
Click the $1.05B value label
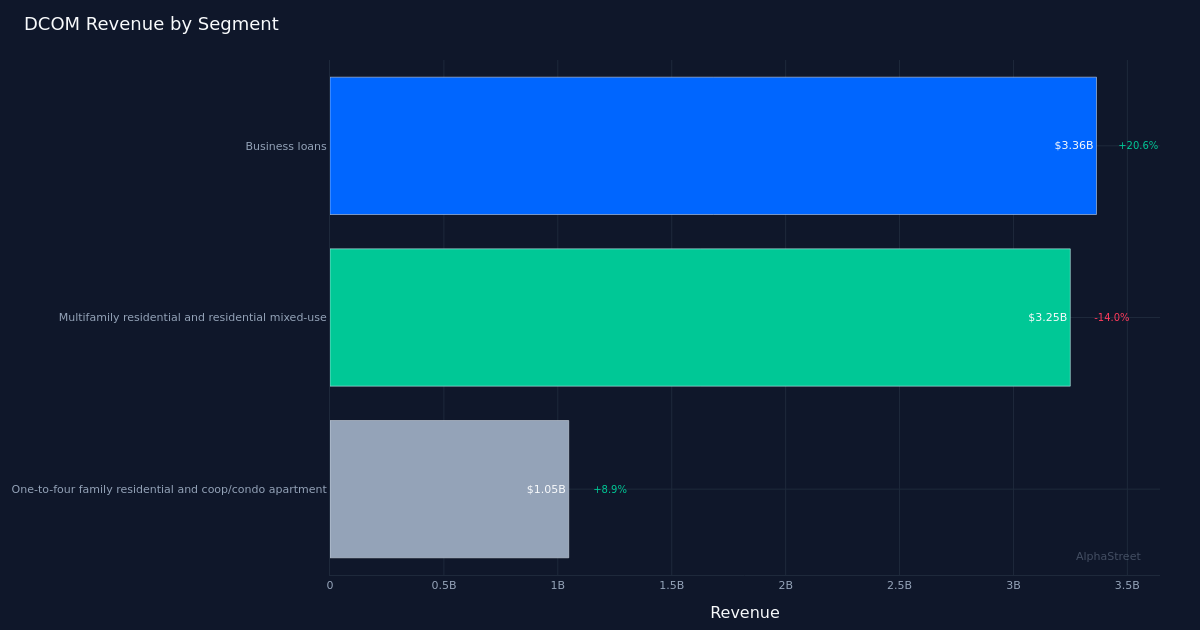pyautogui.click(x=546, y=489)
